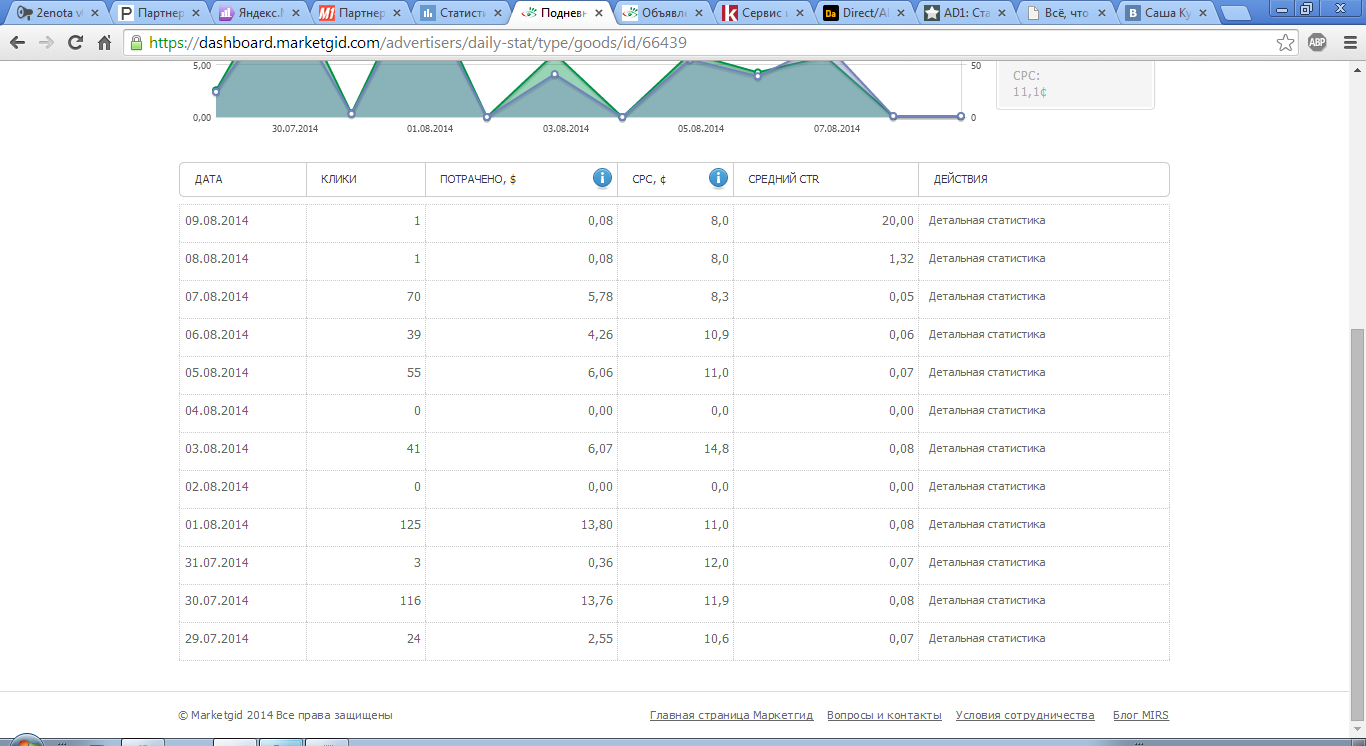
Task: Bookmark this page with the star icon
Action: (1286, 43)
